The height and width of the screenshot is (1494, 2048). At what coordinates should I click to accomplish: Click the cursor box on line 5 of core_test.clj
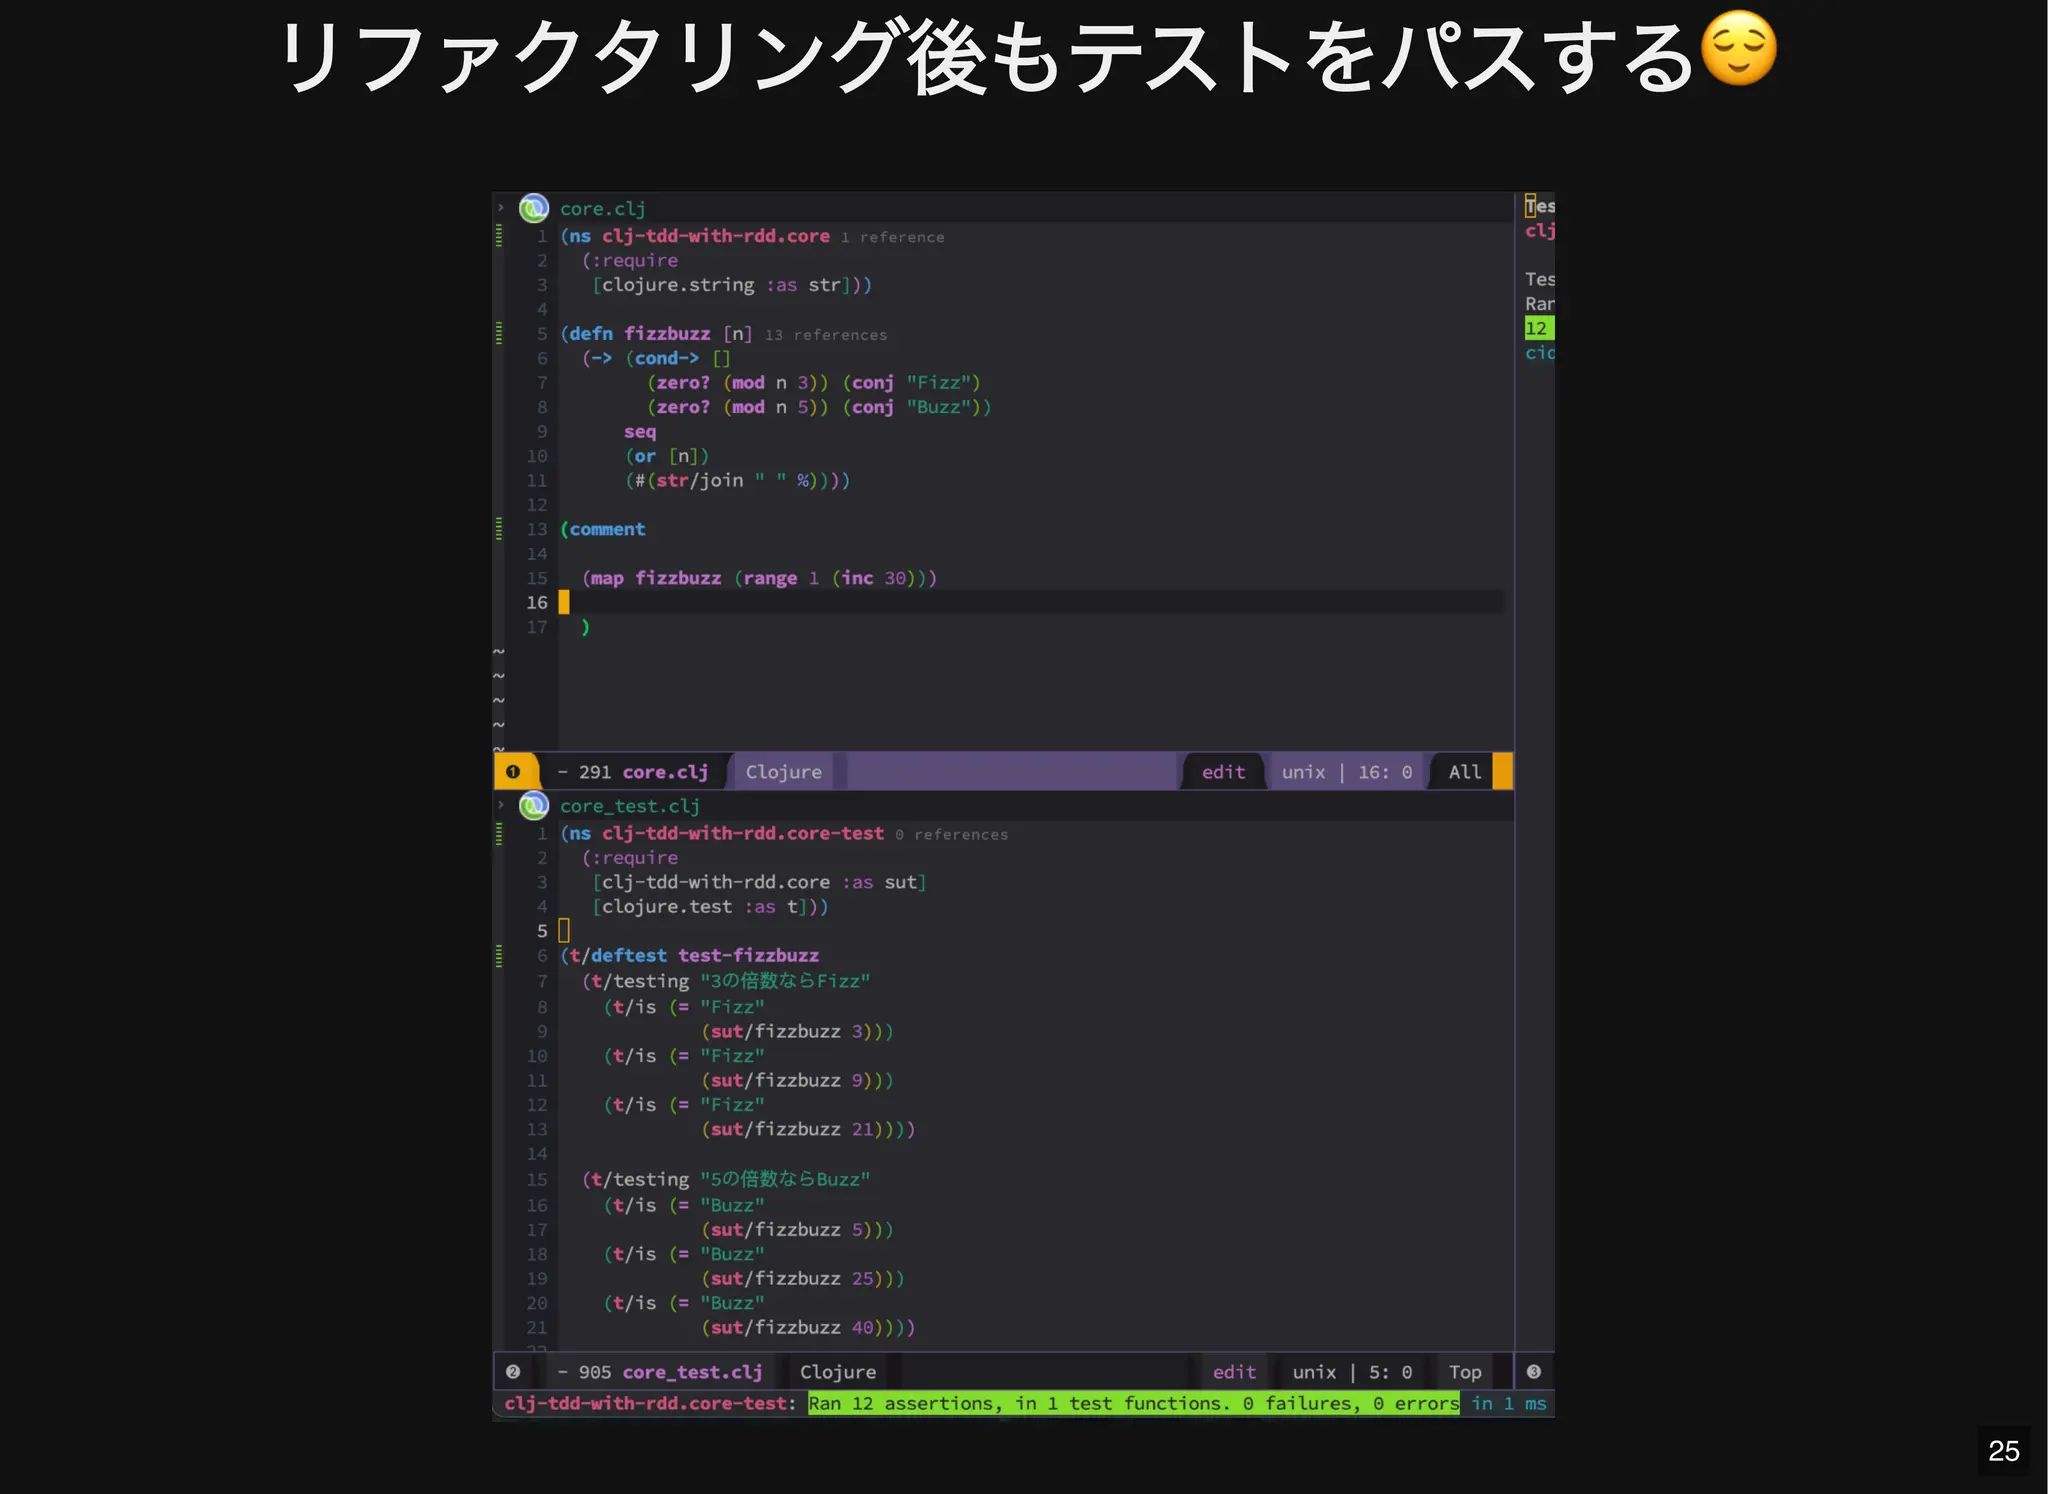(x=564, y=931)
